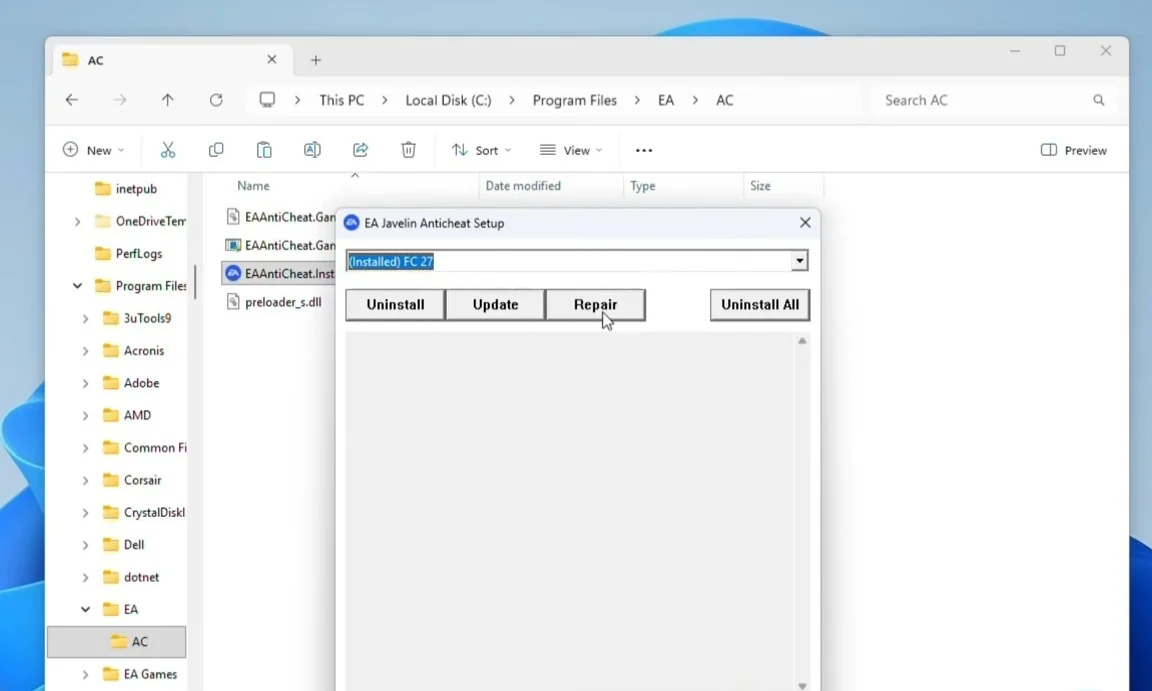1152x691 pixels.
Task: Open the installed game dropdown arrow
Action: 799,261
